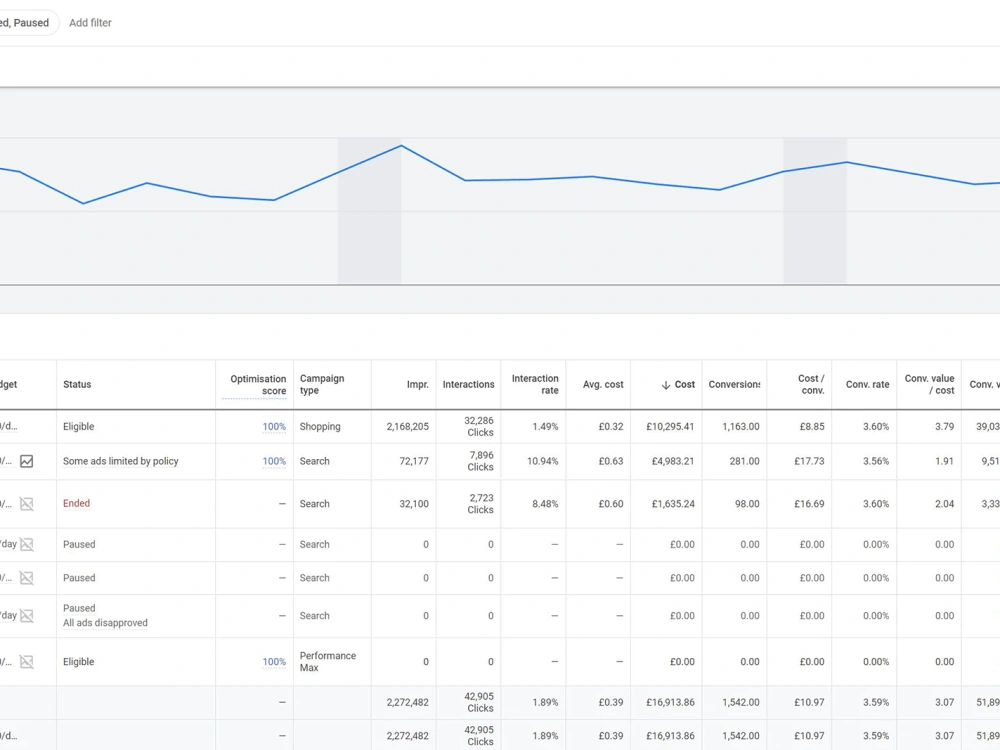Sort by the Conversions column header
The width and height of the screenshot is (1000, 750).
[734, 385]
